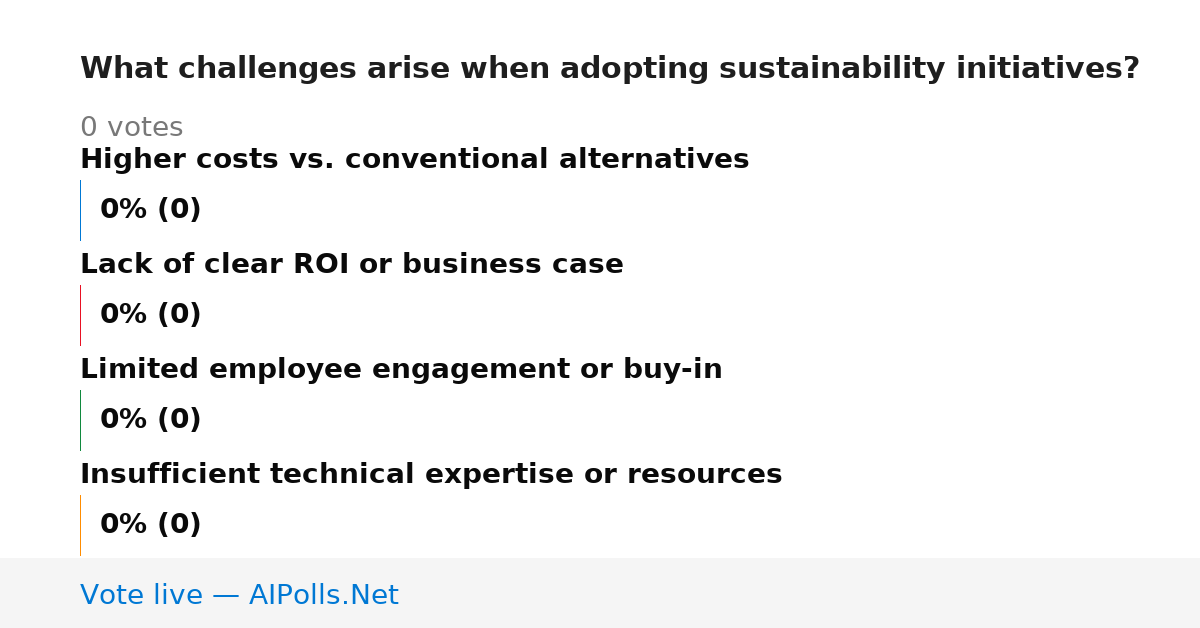Click the poll question about sustainability initiatives
This screenshot has width=1200, height=628.
610,69
